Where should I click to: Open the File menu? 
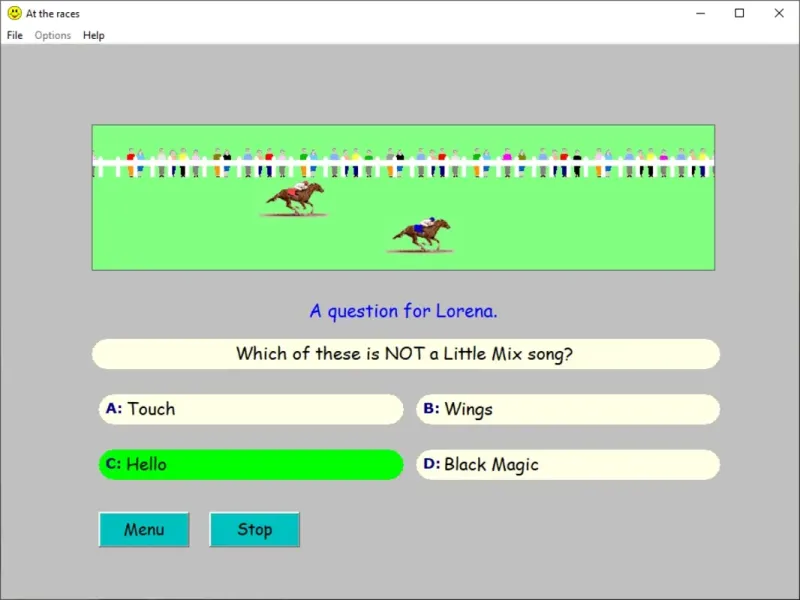pyautogui.click(x=15, y=35)
